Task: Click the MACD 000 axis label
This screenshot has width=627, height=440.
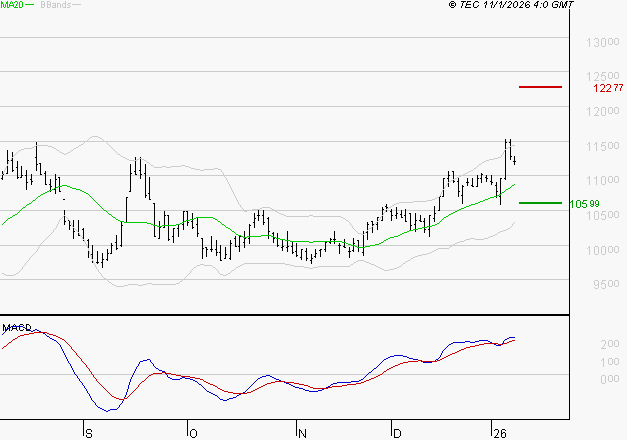Action: (x=610, y=379)
